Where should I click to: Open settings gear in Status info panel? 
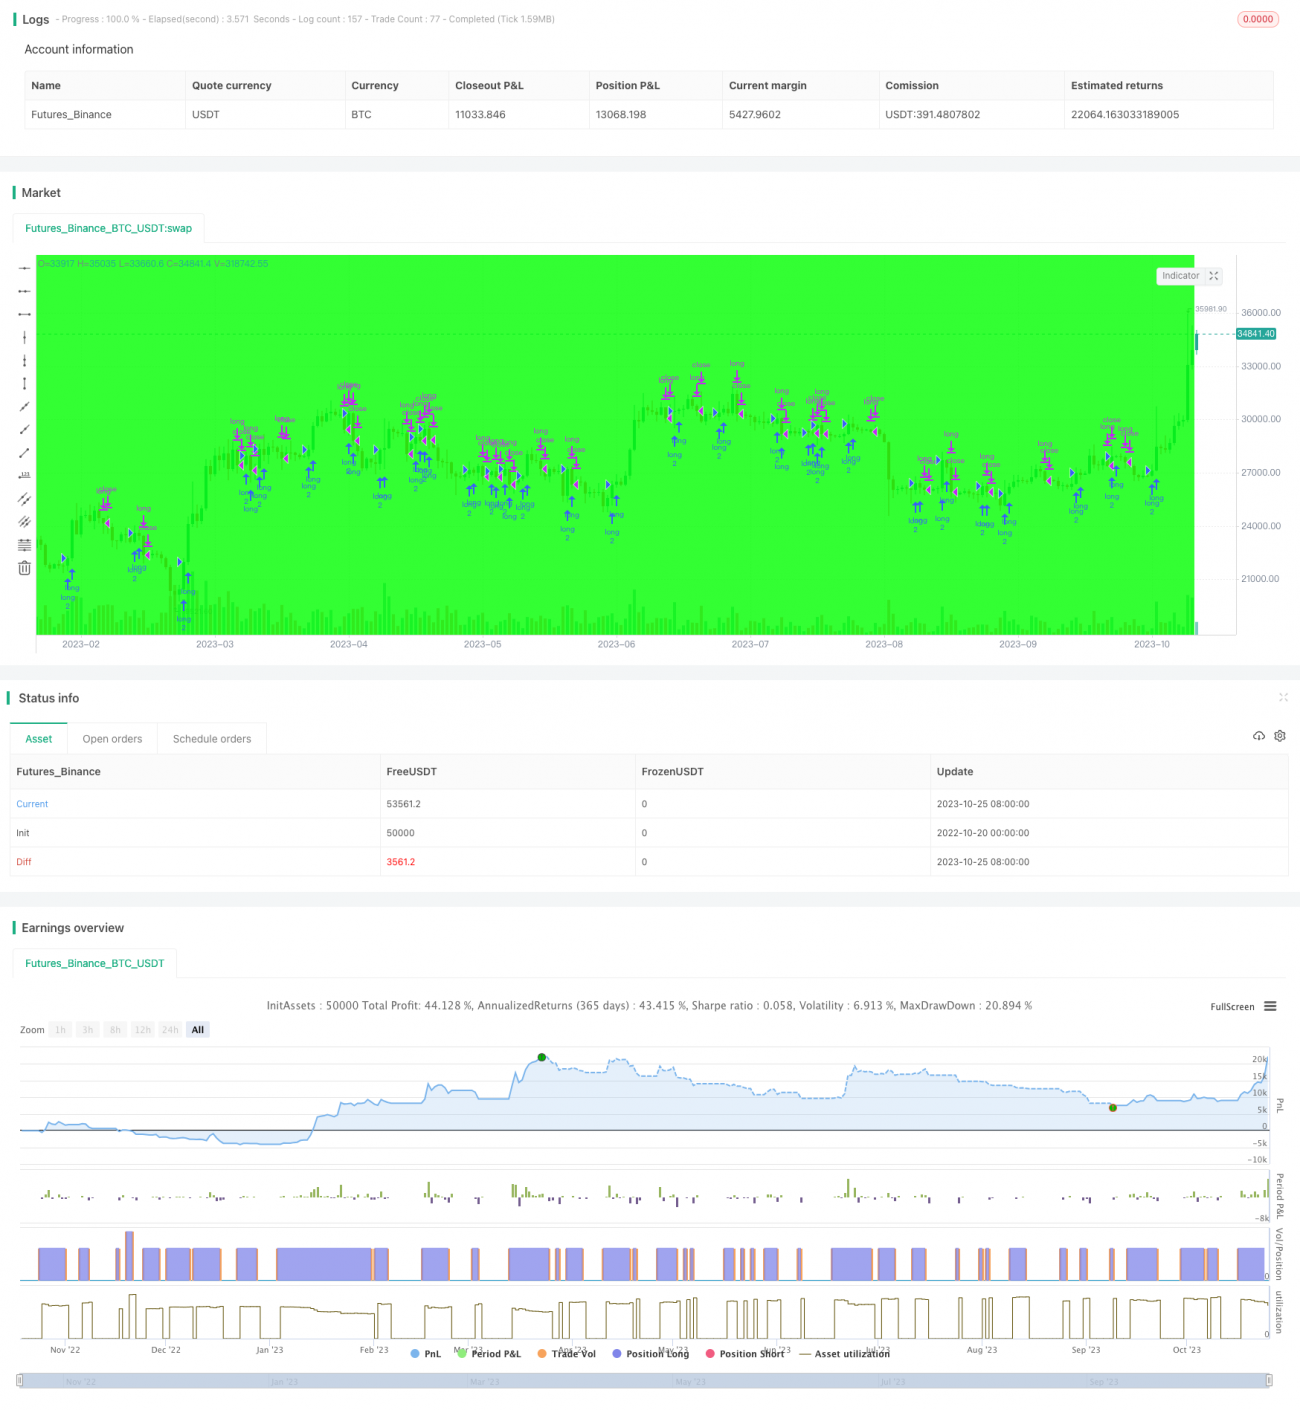[x=1280, y=736]
